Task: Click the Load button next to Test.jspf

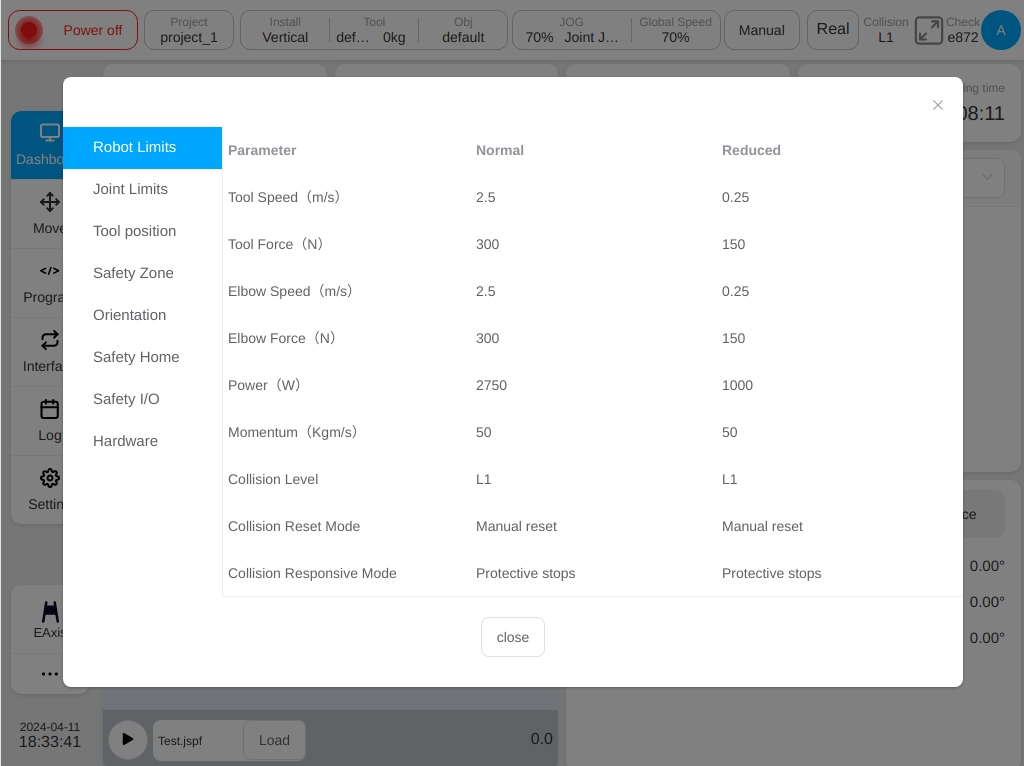Action: pos(274,741)
